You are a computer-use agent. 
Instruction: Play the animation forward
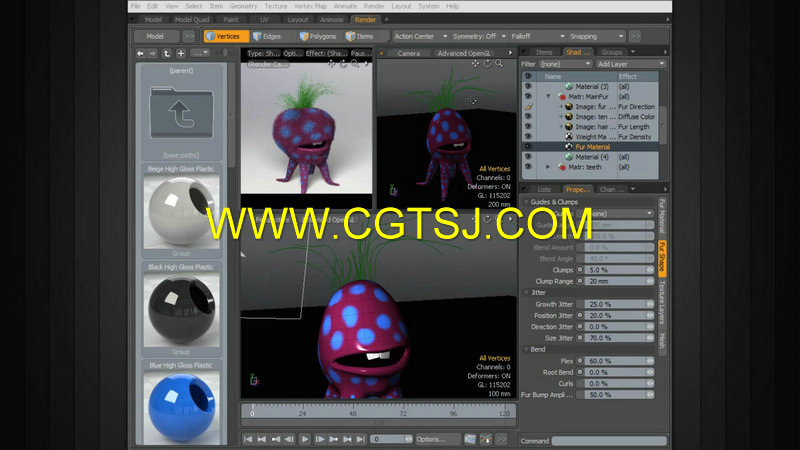[305, 439]
